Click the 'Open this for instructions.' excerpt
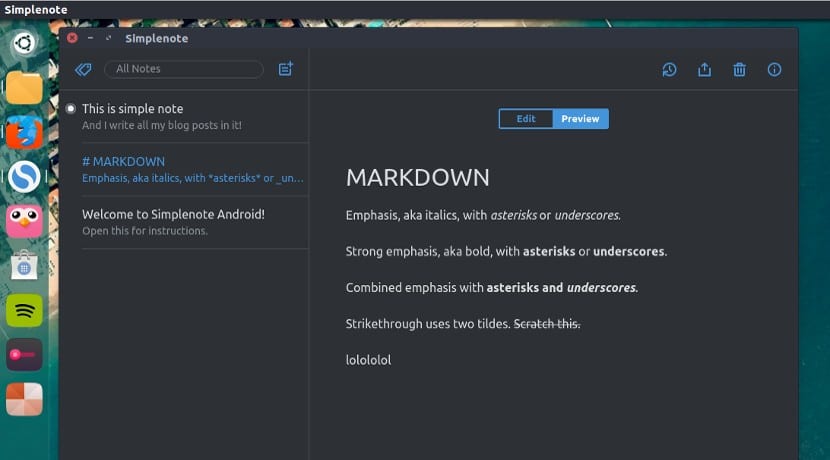Image resolution: width=830 pixels, height=460 pixels. (145, 231)
